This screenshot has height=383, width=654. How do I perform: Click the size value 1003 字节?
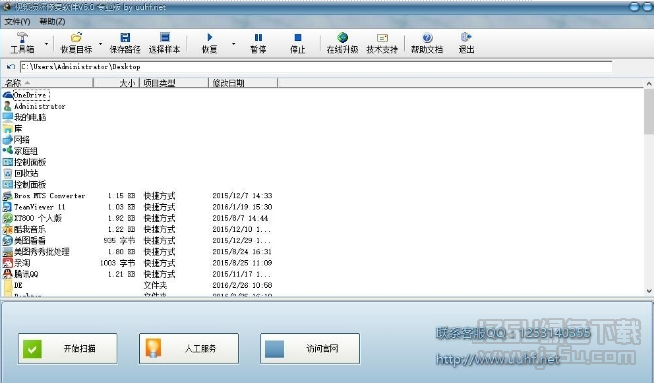[x=118, y=263]
